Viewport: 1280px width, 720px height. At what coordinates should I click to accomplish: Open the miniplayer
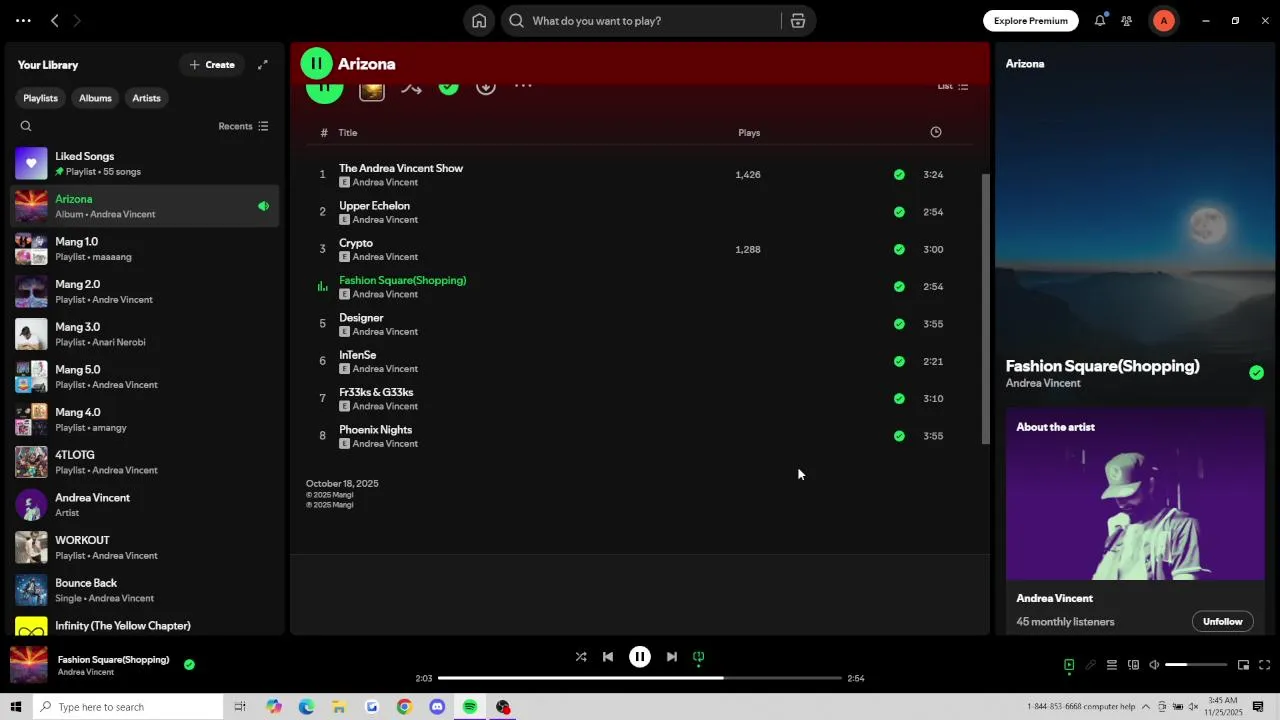(x=1243, y=665)
